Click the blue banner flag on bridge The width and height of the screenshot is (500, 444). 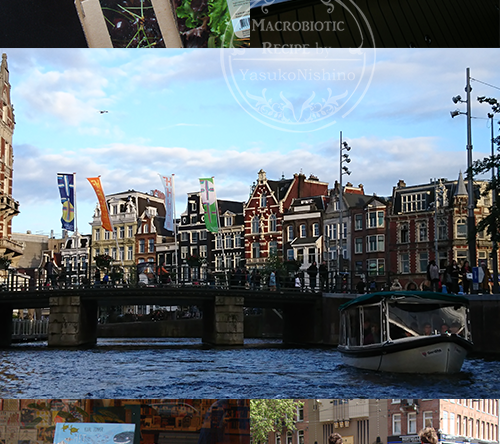(66, 202)
